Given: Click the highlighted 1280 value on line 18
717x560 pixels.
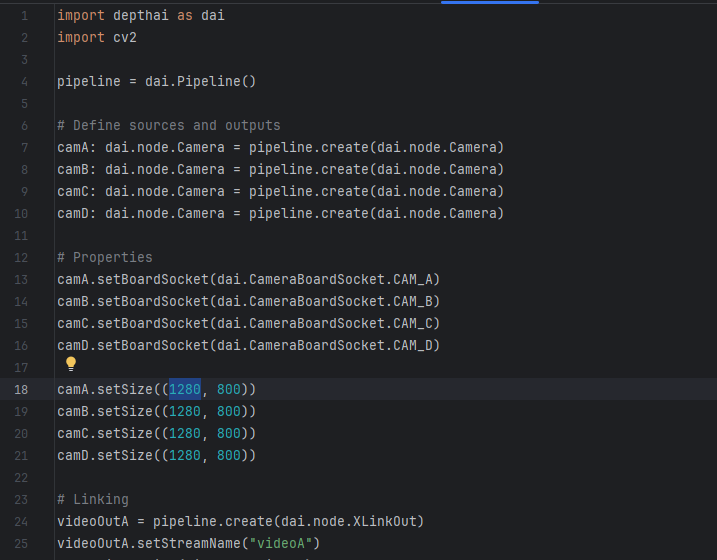Looking at the screenshot, I should point(185,389).
